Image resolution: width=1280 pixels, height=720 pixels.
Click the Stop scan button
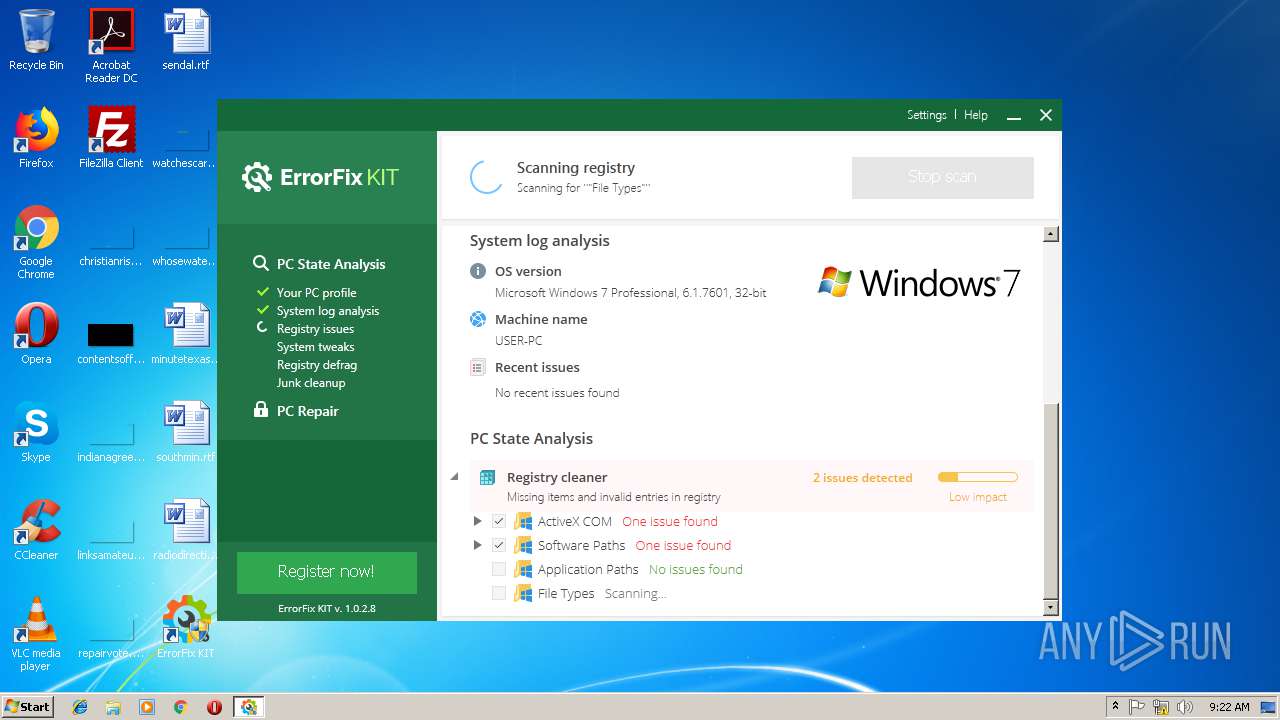(x=942, y=177)
